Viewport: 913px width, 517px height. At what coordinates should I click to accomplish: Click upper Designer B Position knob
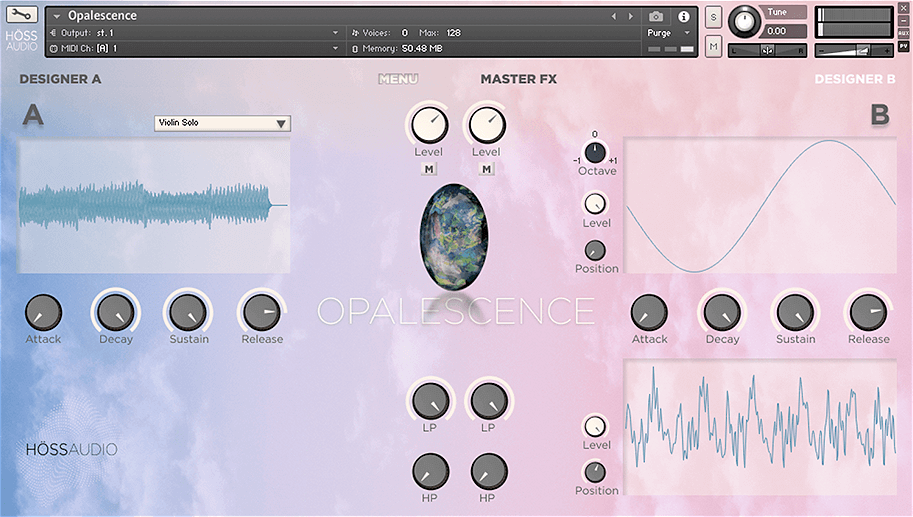pos(595,250)
